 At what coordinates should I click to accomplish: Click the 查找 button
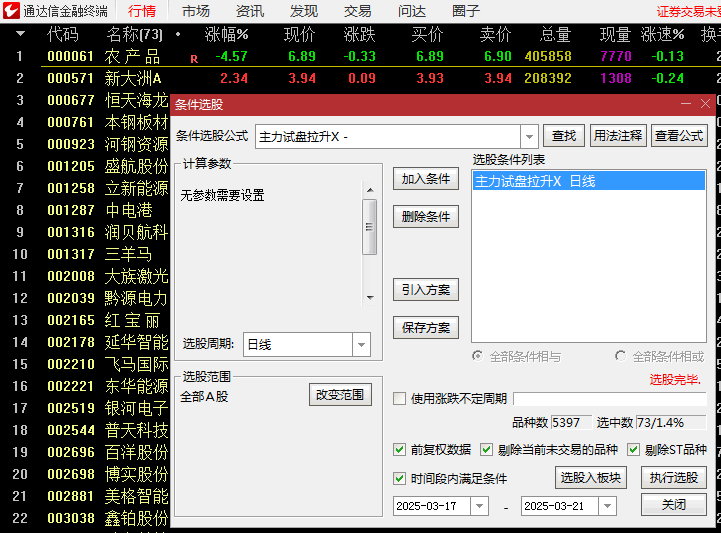[x=564, y=136]
